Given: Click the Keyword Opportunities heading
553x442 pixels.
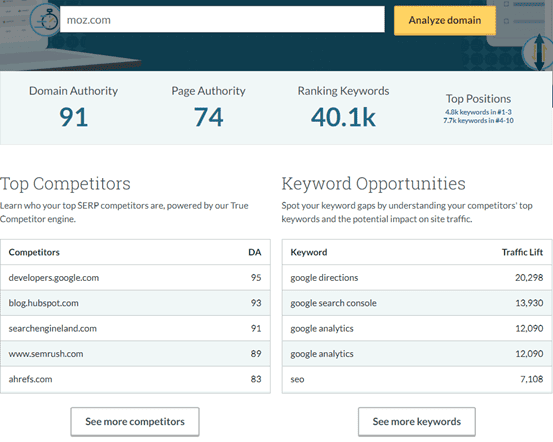Looking at the screenshot, I should click(x=373, y=184).
